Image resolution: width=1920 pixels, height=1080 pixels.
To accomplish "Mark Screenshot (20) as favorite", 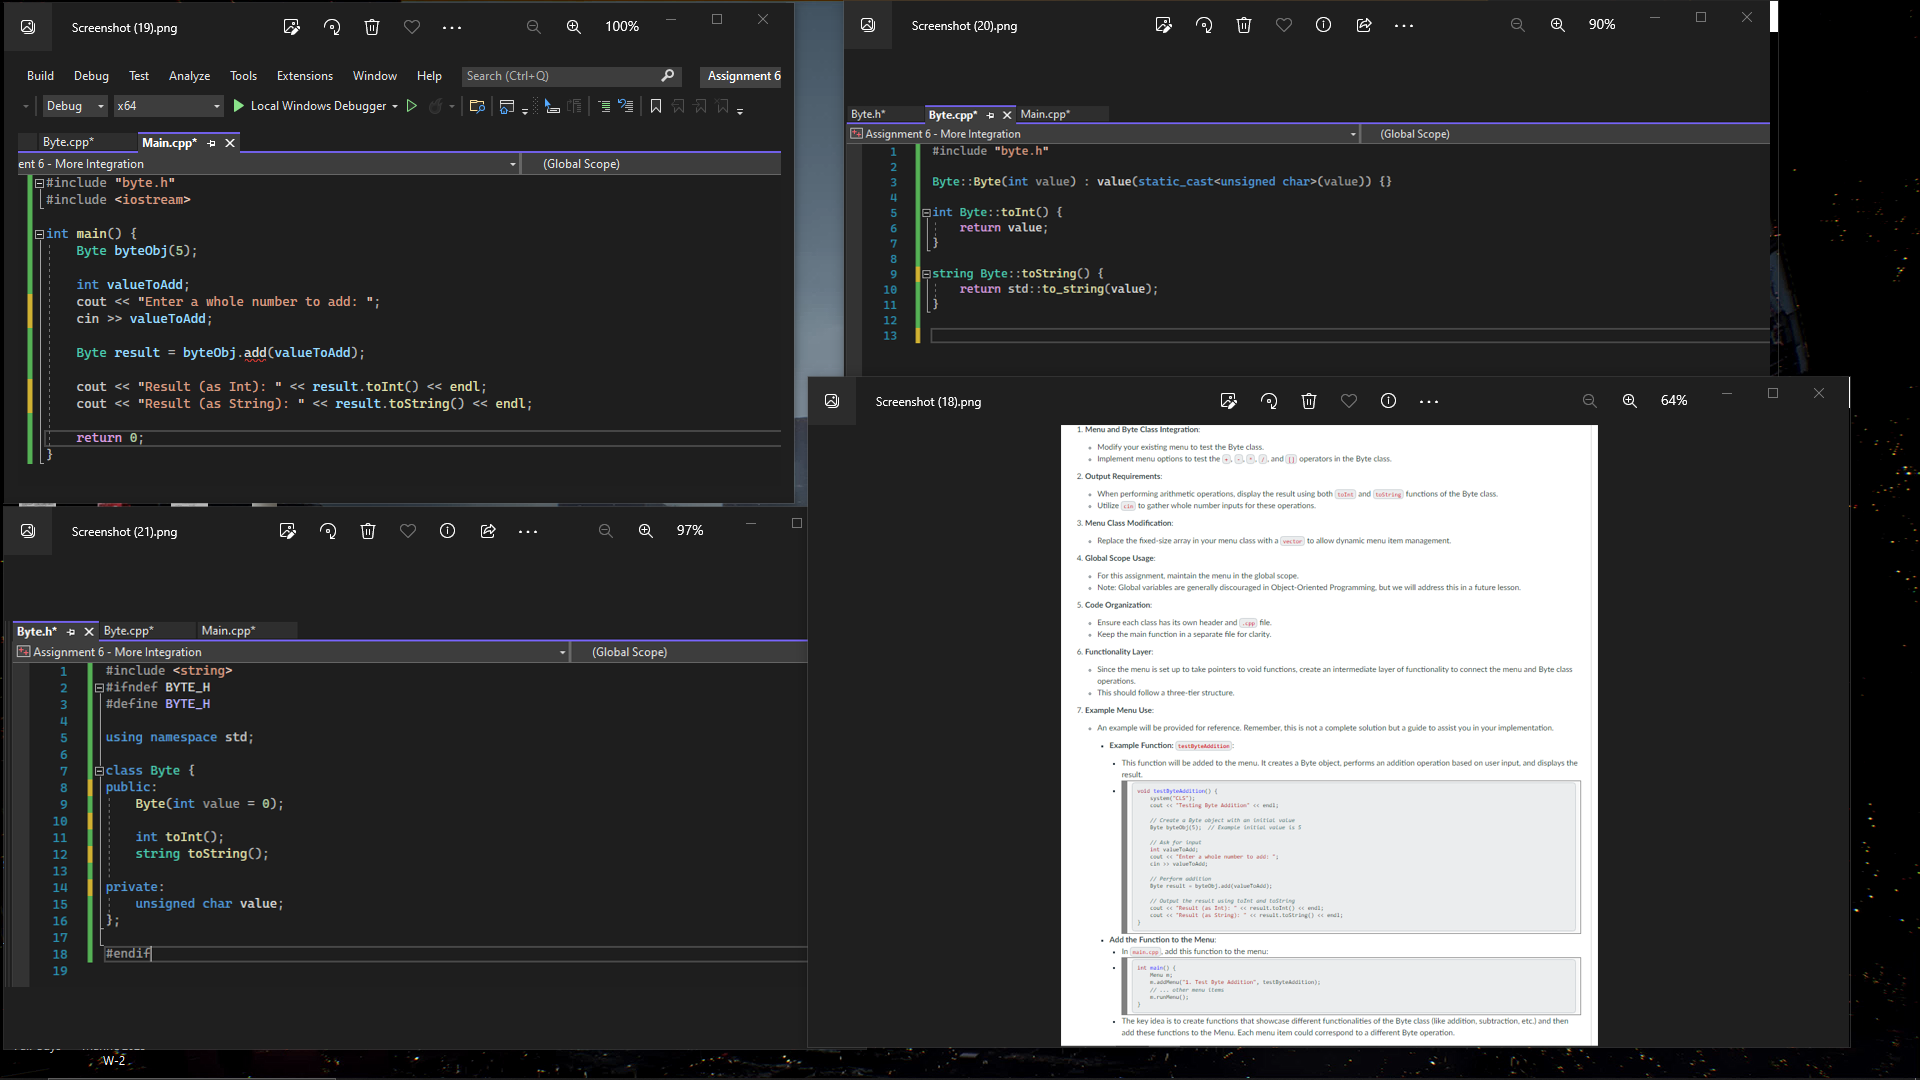I will click(1283, 25).
